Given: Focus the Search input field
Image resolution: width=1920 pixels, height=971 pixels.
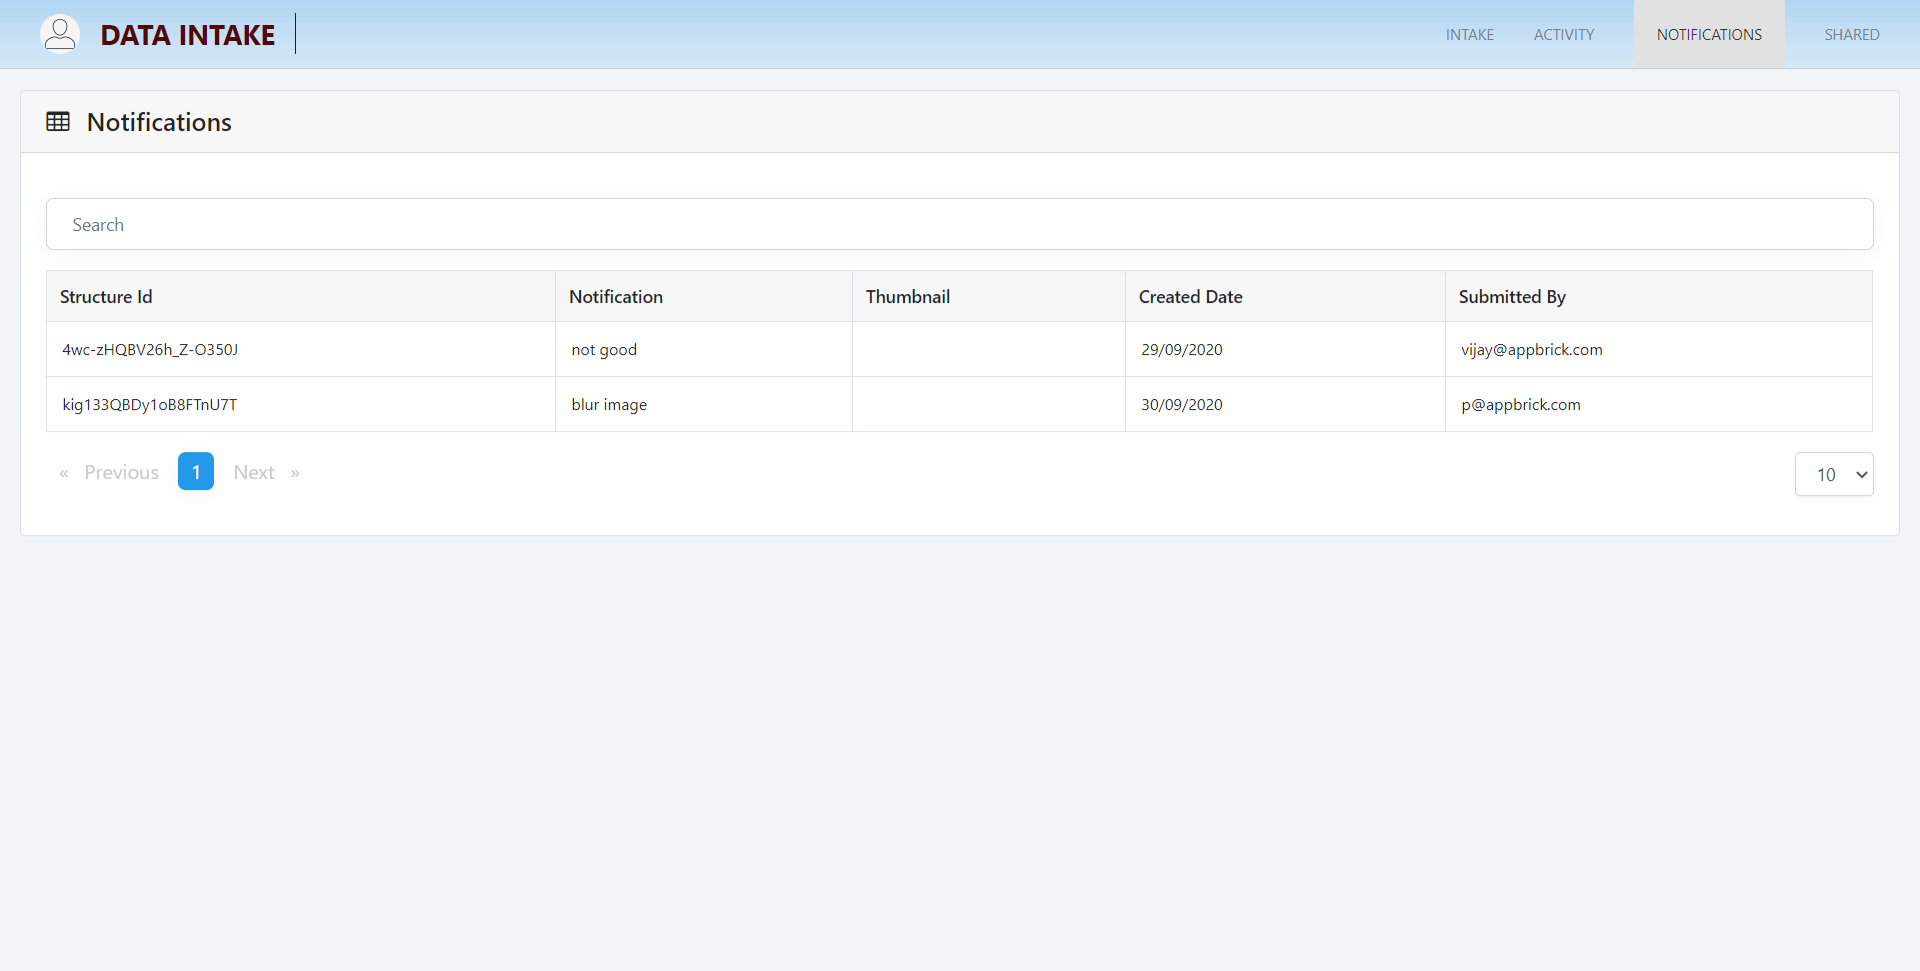Looking at the screenshot, I should click(959, 225).
